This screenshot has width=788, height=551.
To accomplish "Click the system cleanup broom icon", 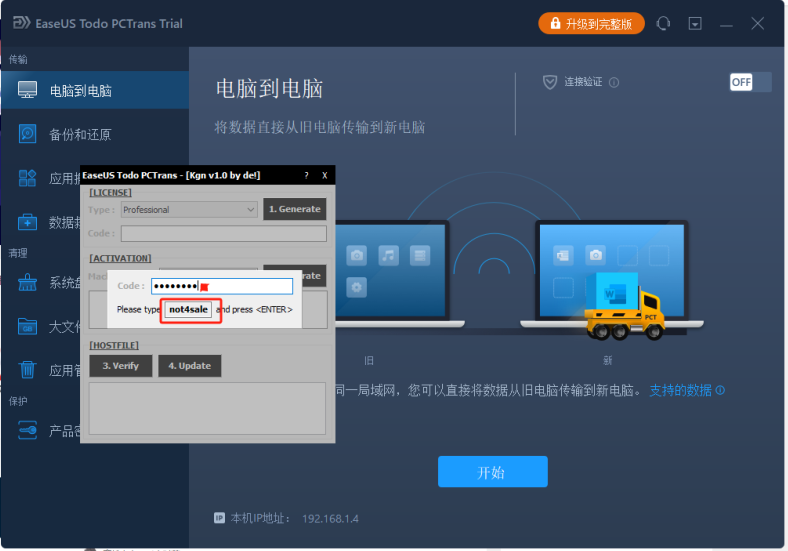I will tap(27, 283).
